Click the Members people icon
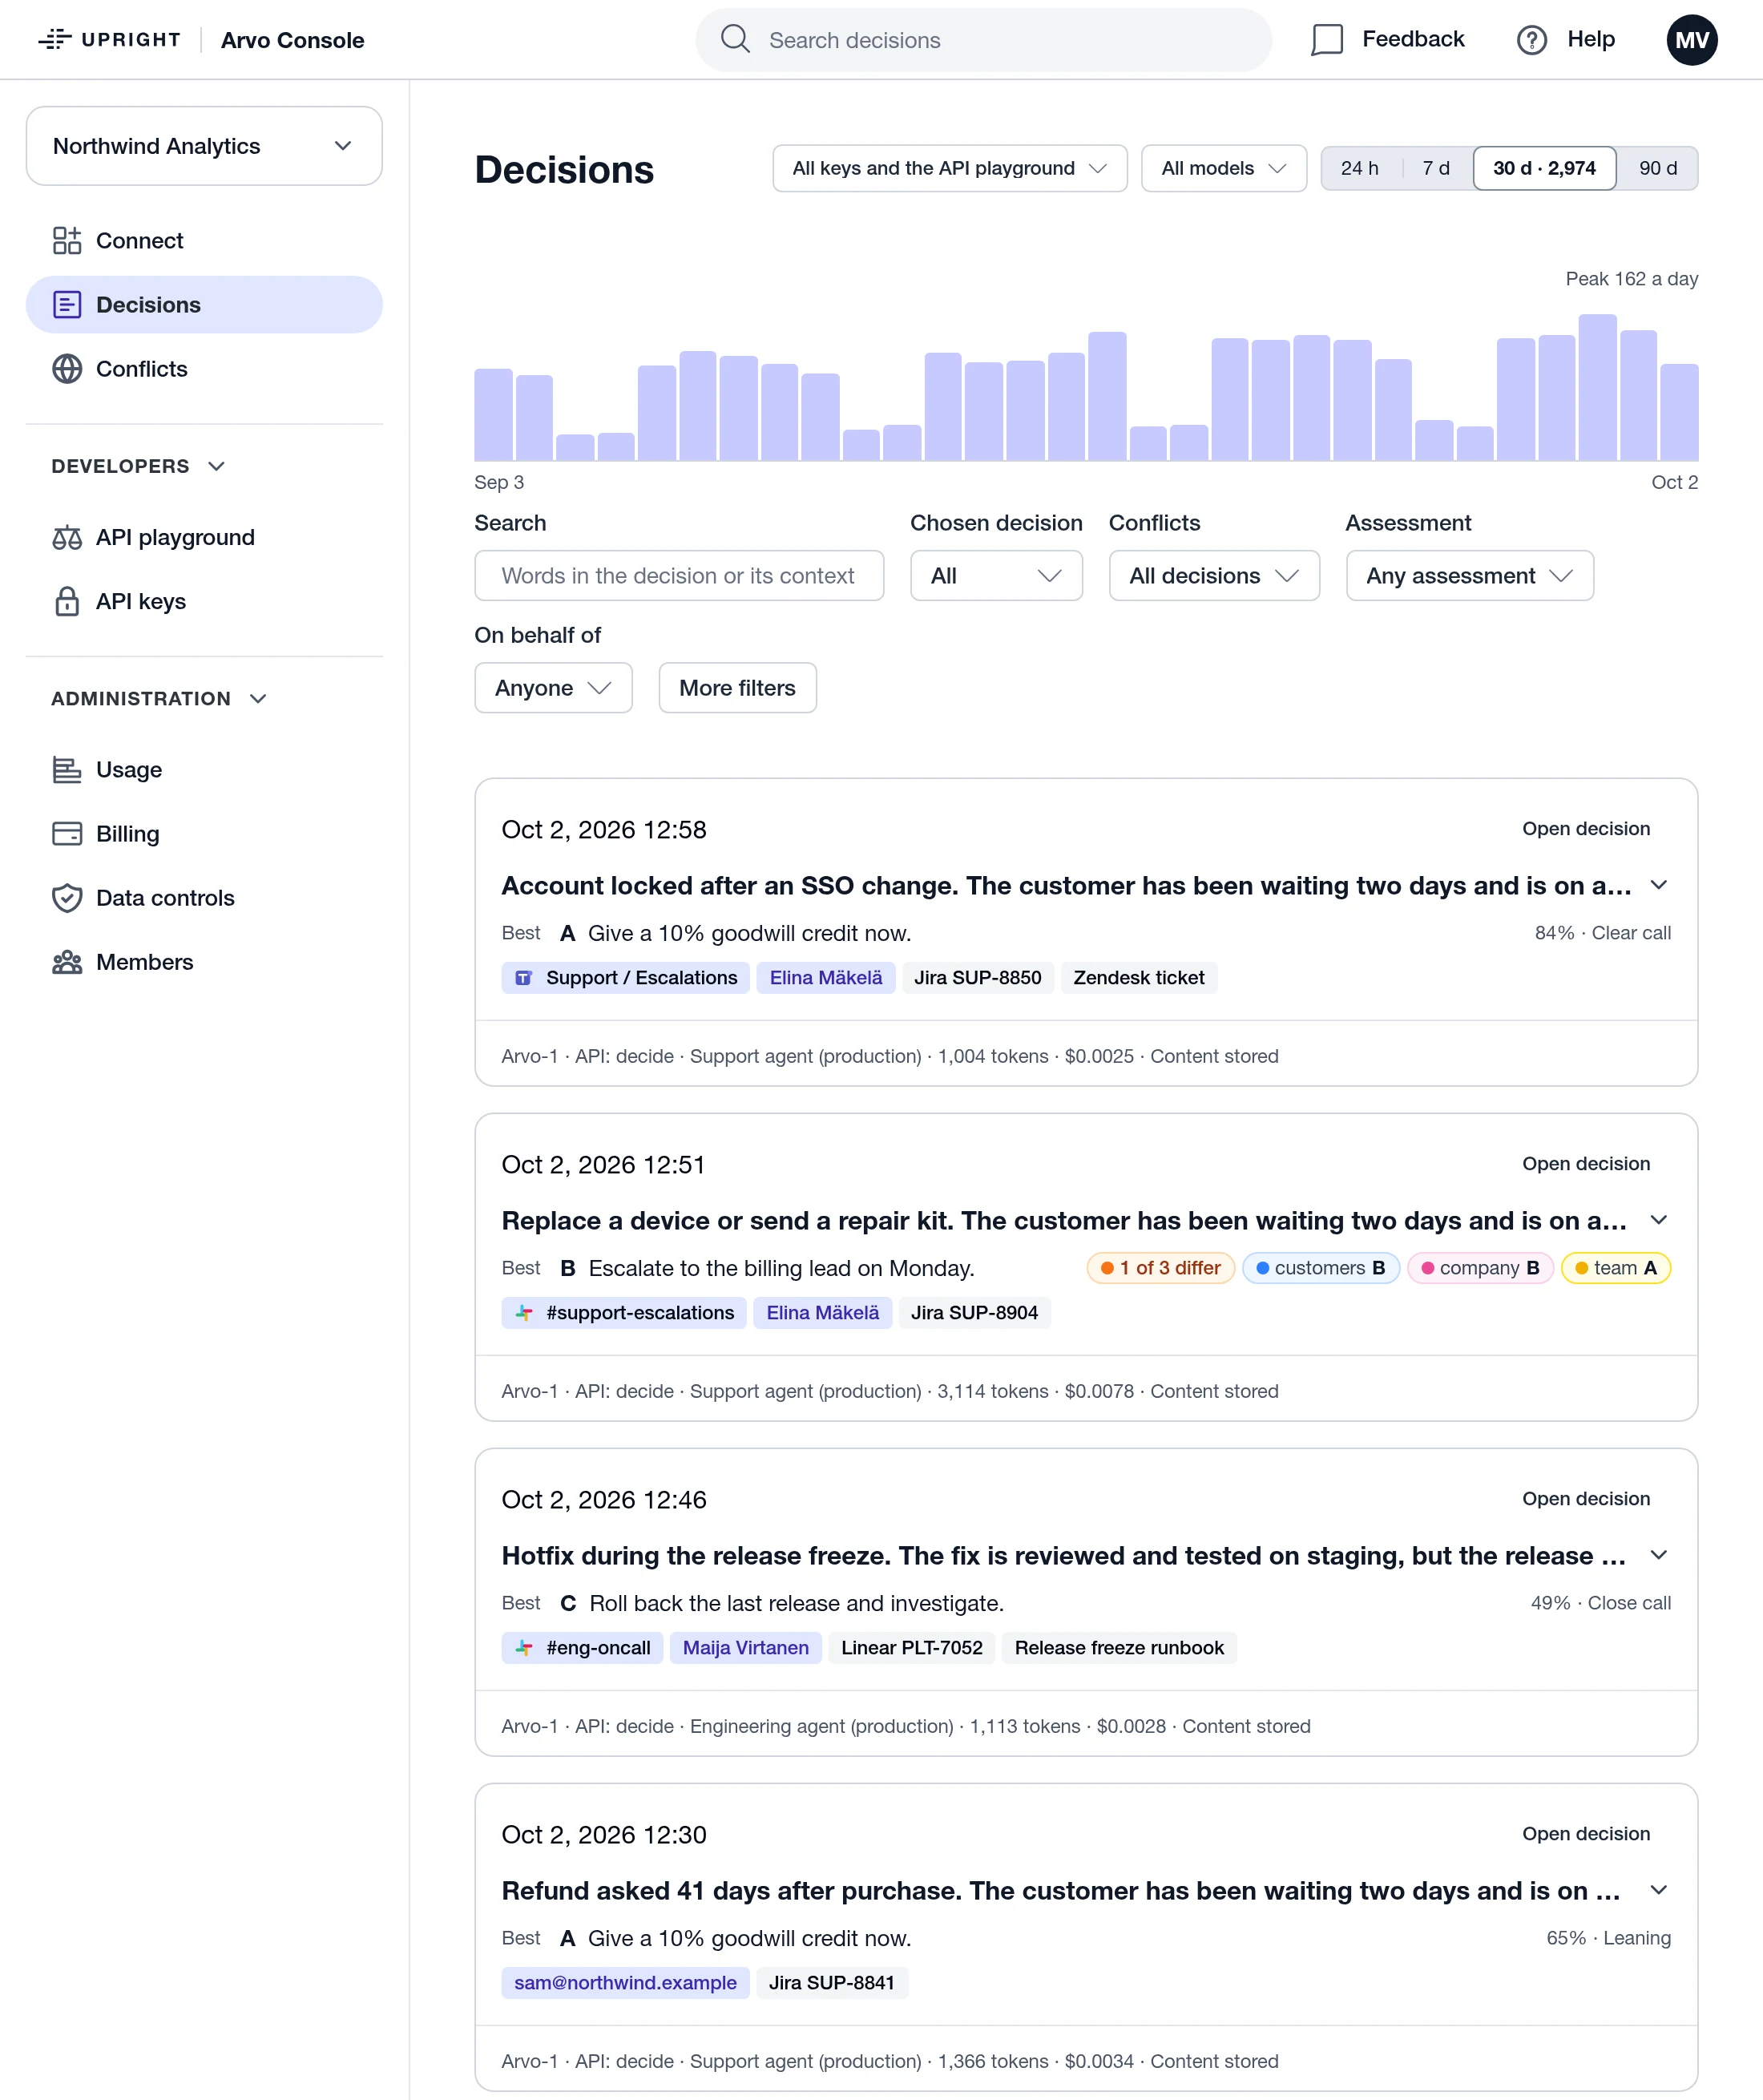Screen dimensions: 1763x2100 coord(67,961)
